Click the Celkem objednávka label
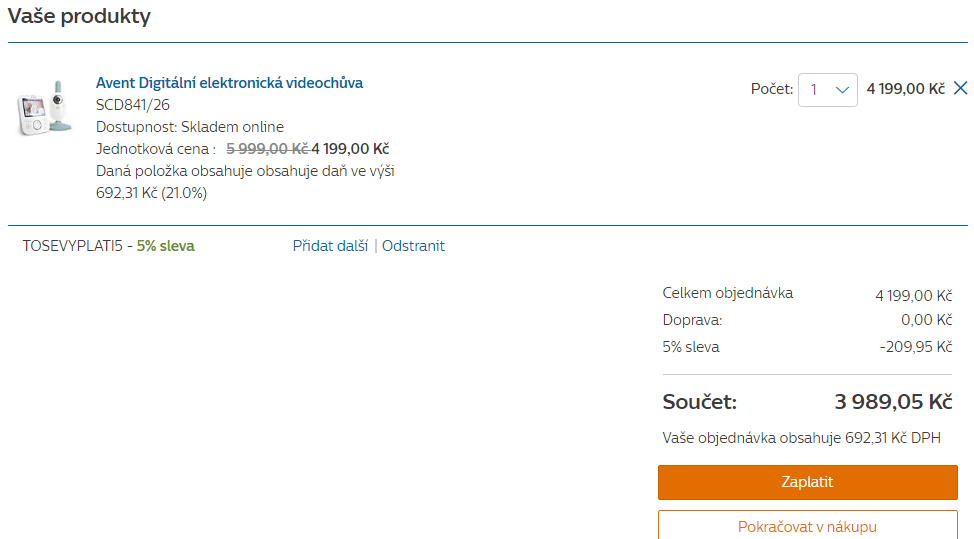The image size is (974, 539). 727,293
